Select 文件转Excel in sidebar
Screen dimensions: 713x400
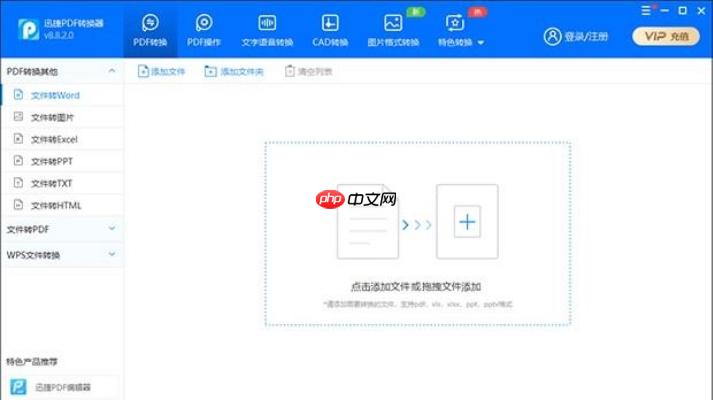[x=62, y=139]
